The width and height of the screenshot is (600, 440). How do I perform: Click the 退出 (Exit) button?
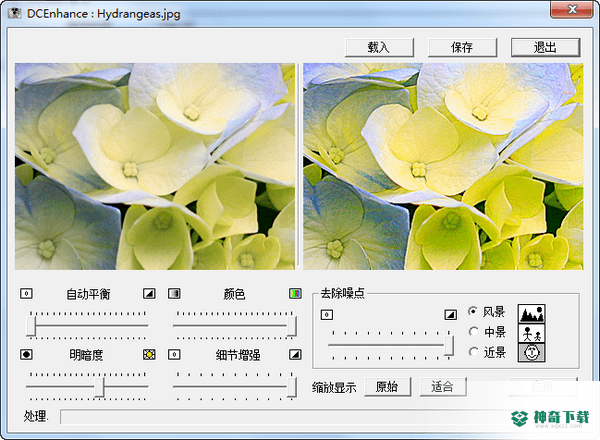(545, 47)
